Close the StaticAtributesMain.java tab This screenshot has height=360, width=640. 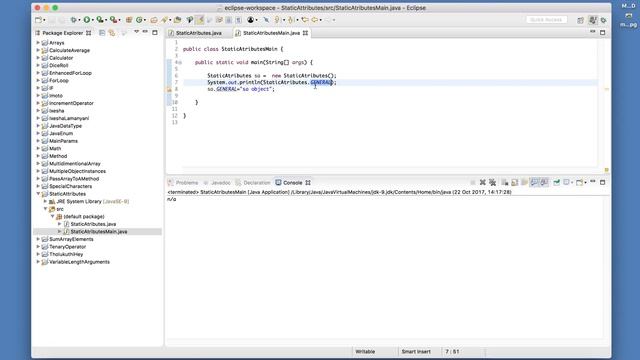pos(305,33)
